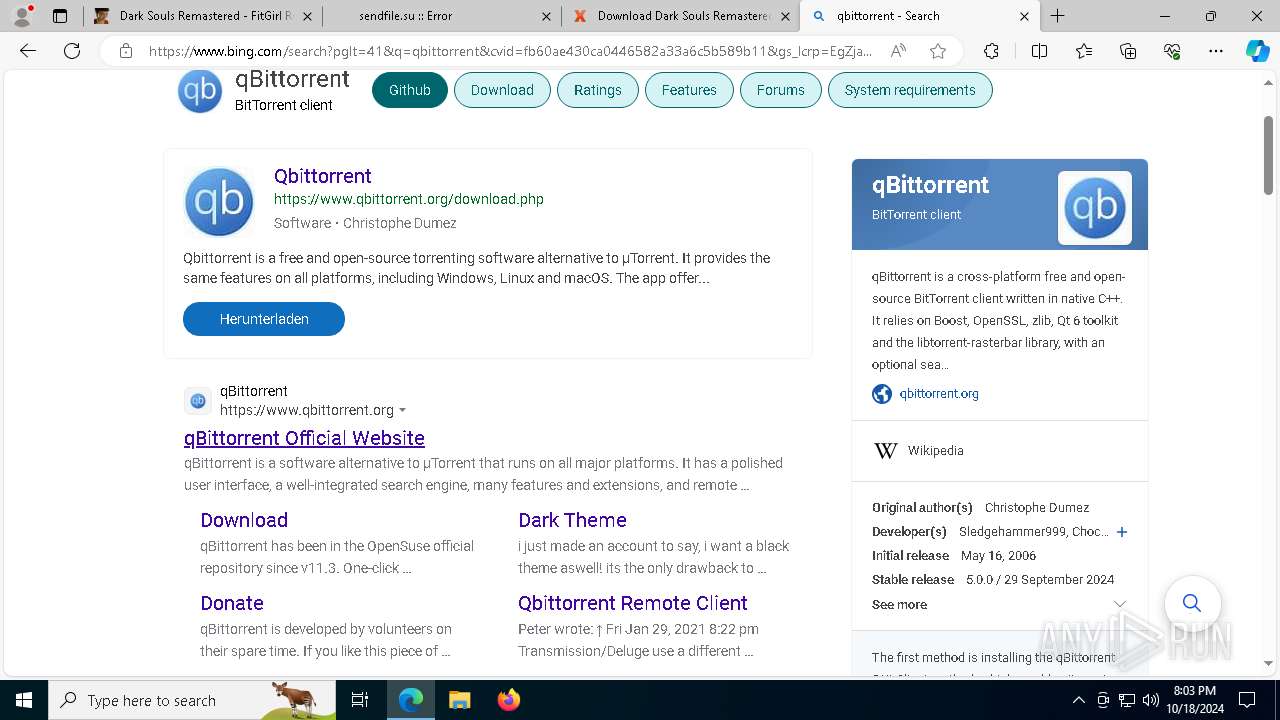1280x720 pixels.
Task: Launch the Copilot sidebar icon
Action: [x=1257, y=51]
